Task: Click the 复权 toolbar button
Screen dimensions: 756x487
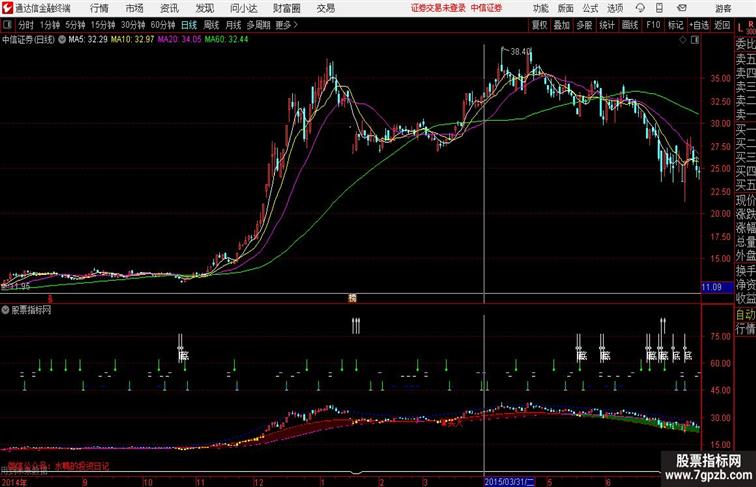Action: pos(540,25)
